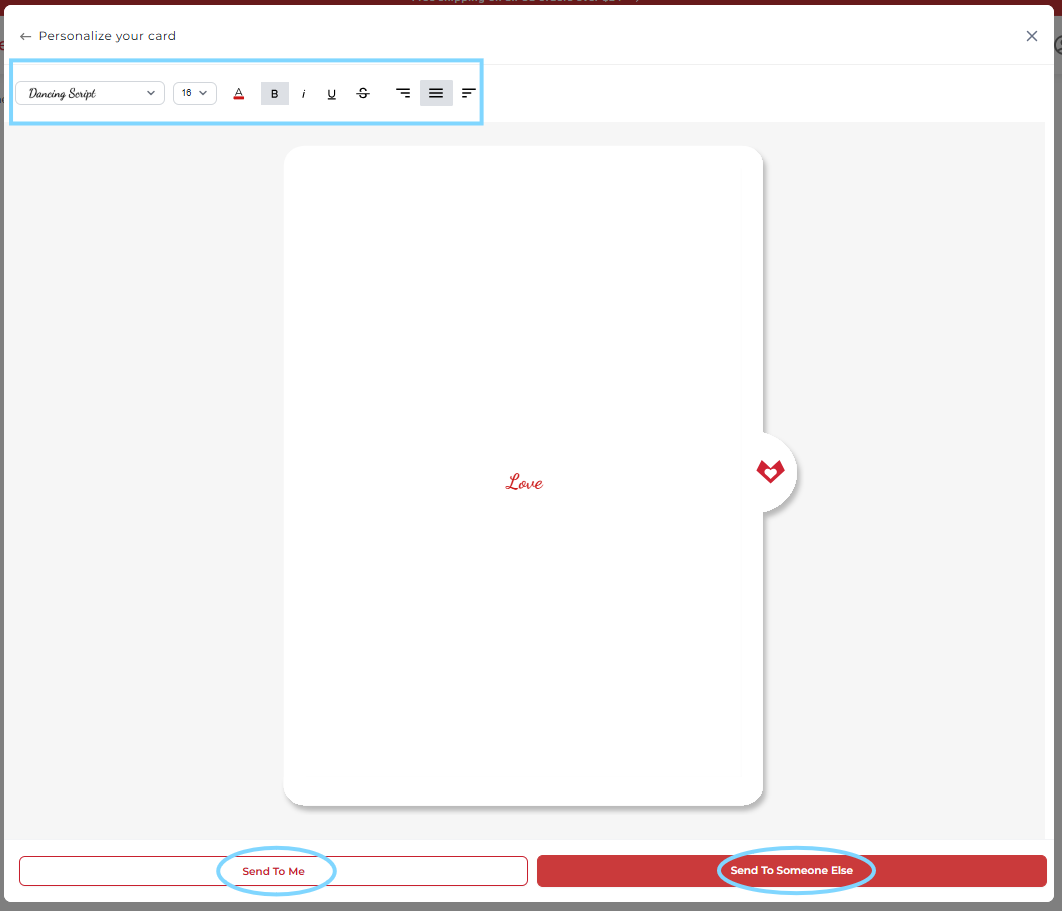Align text to the right
The width and height of the screenshot is (1062, 911).
click(403, 93)
